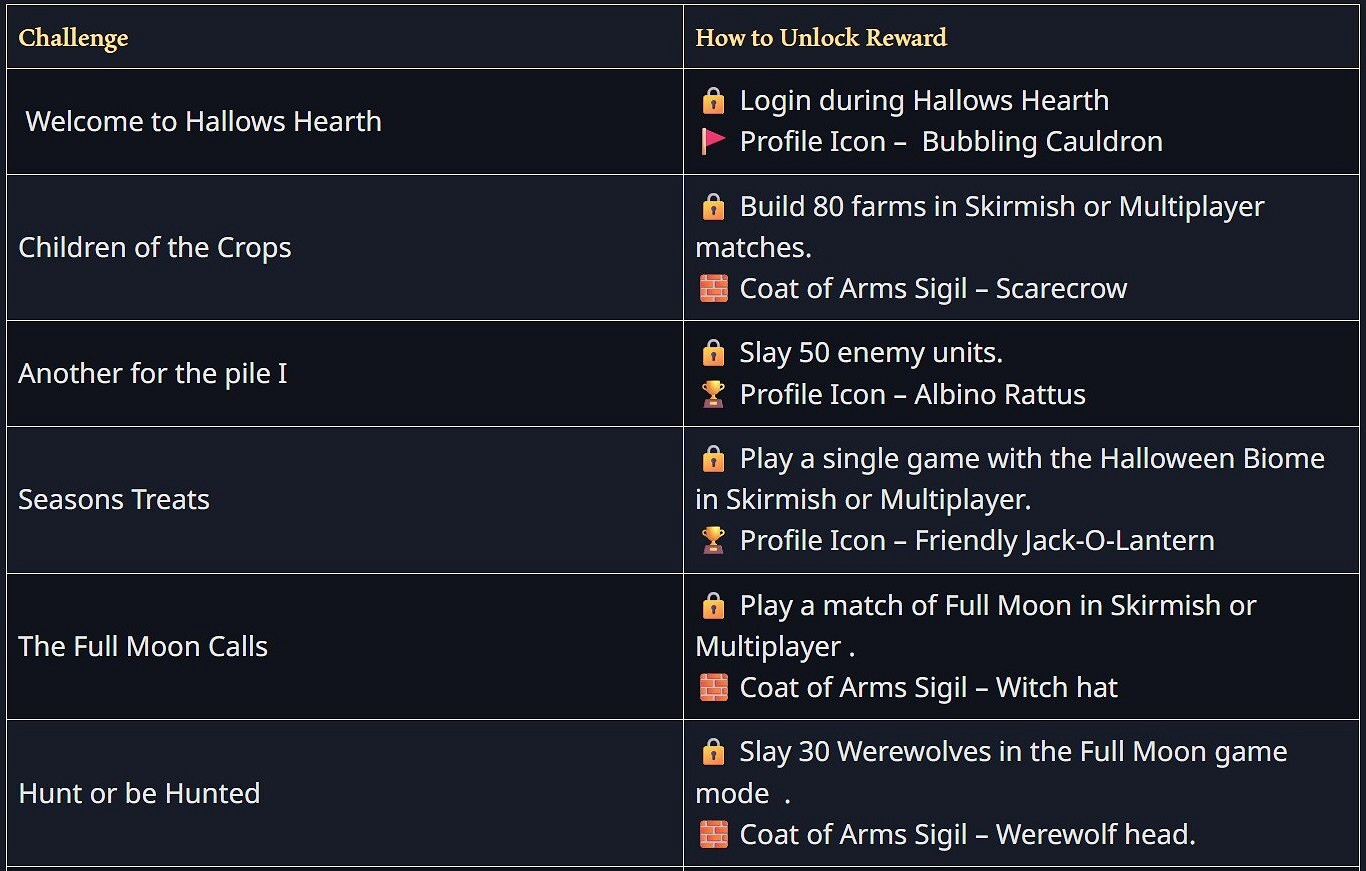Select the brick icon next to Scarecrow sigil
Image resolution: width=1366 pixels, height=871 pixels.
(x=713, y=289)
